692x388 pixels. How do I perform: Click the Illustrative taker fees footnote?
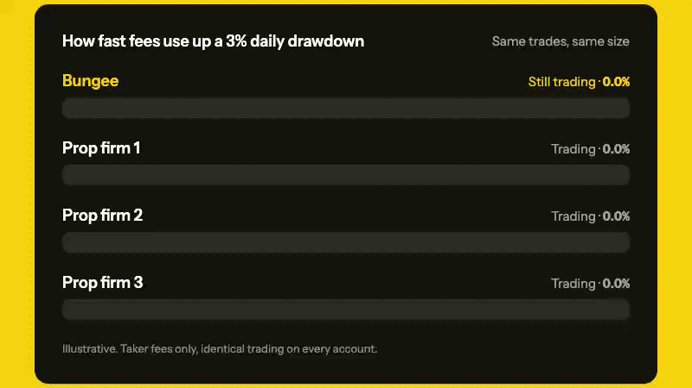pyautogui.click(x=220, y=349)
